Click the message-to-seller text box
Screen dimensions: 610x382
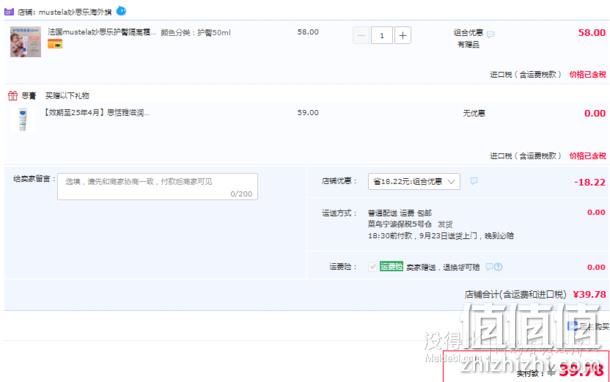point(157,187)
